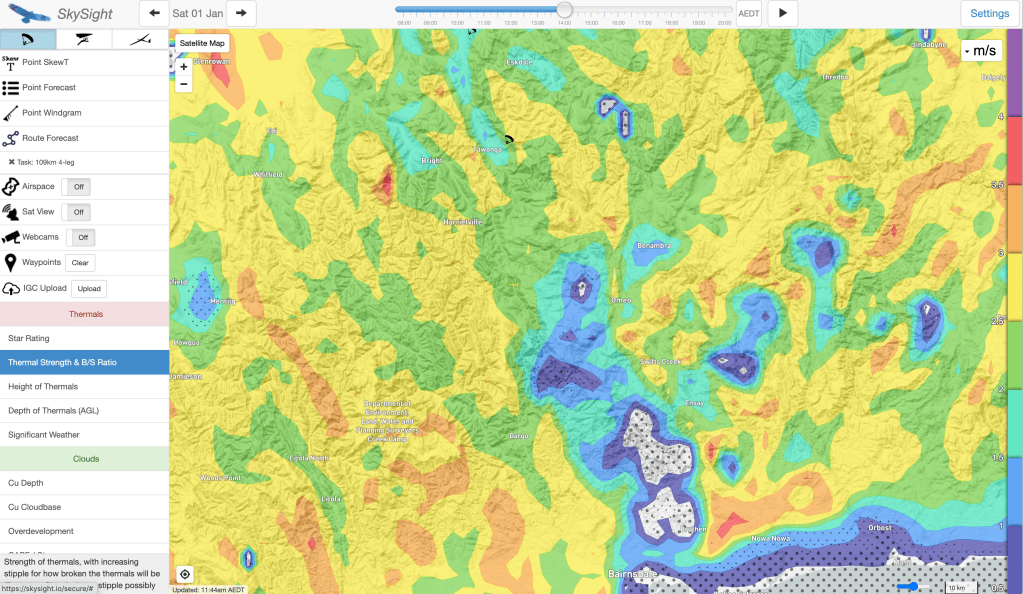Viewport: 1023px width, 594px height.
Task: Enable the Webcams switch
Action: tap(83, 238)
